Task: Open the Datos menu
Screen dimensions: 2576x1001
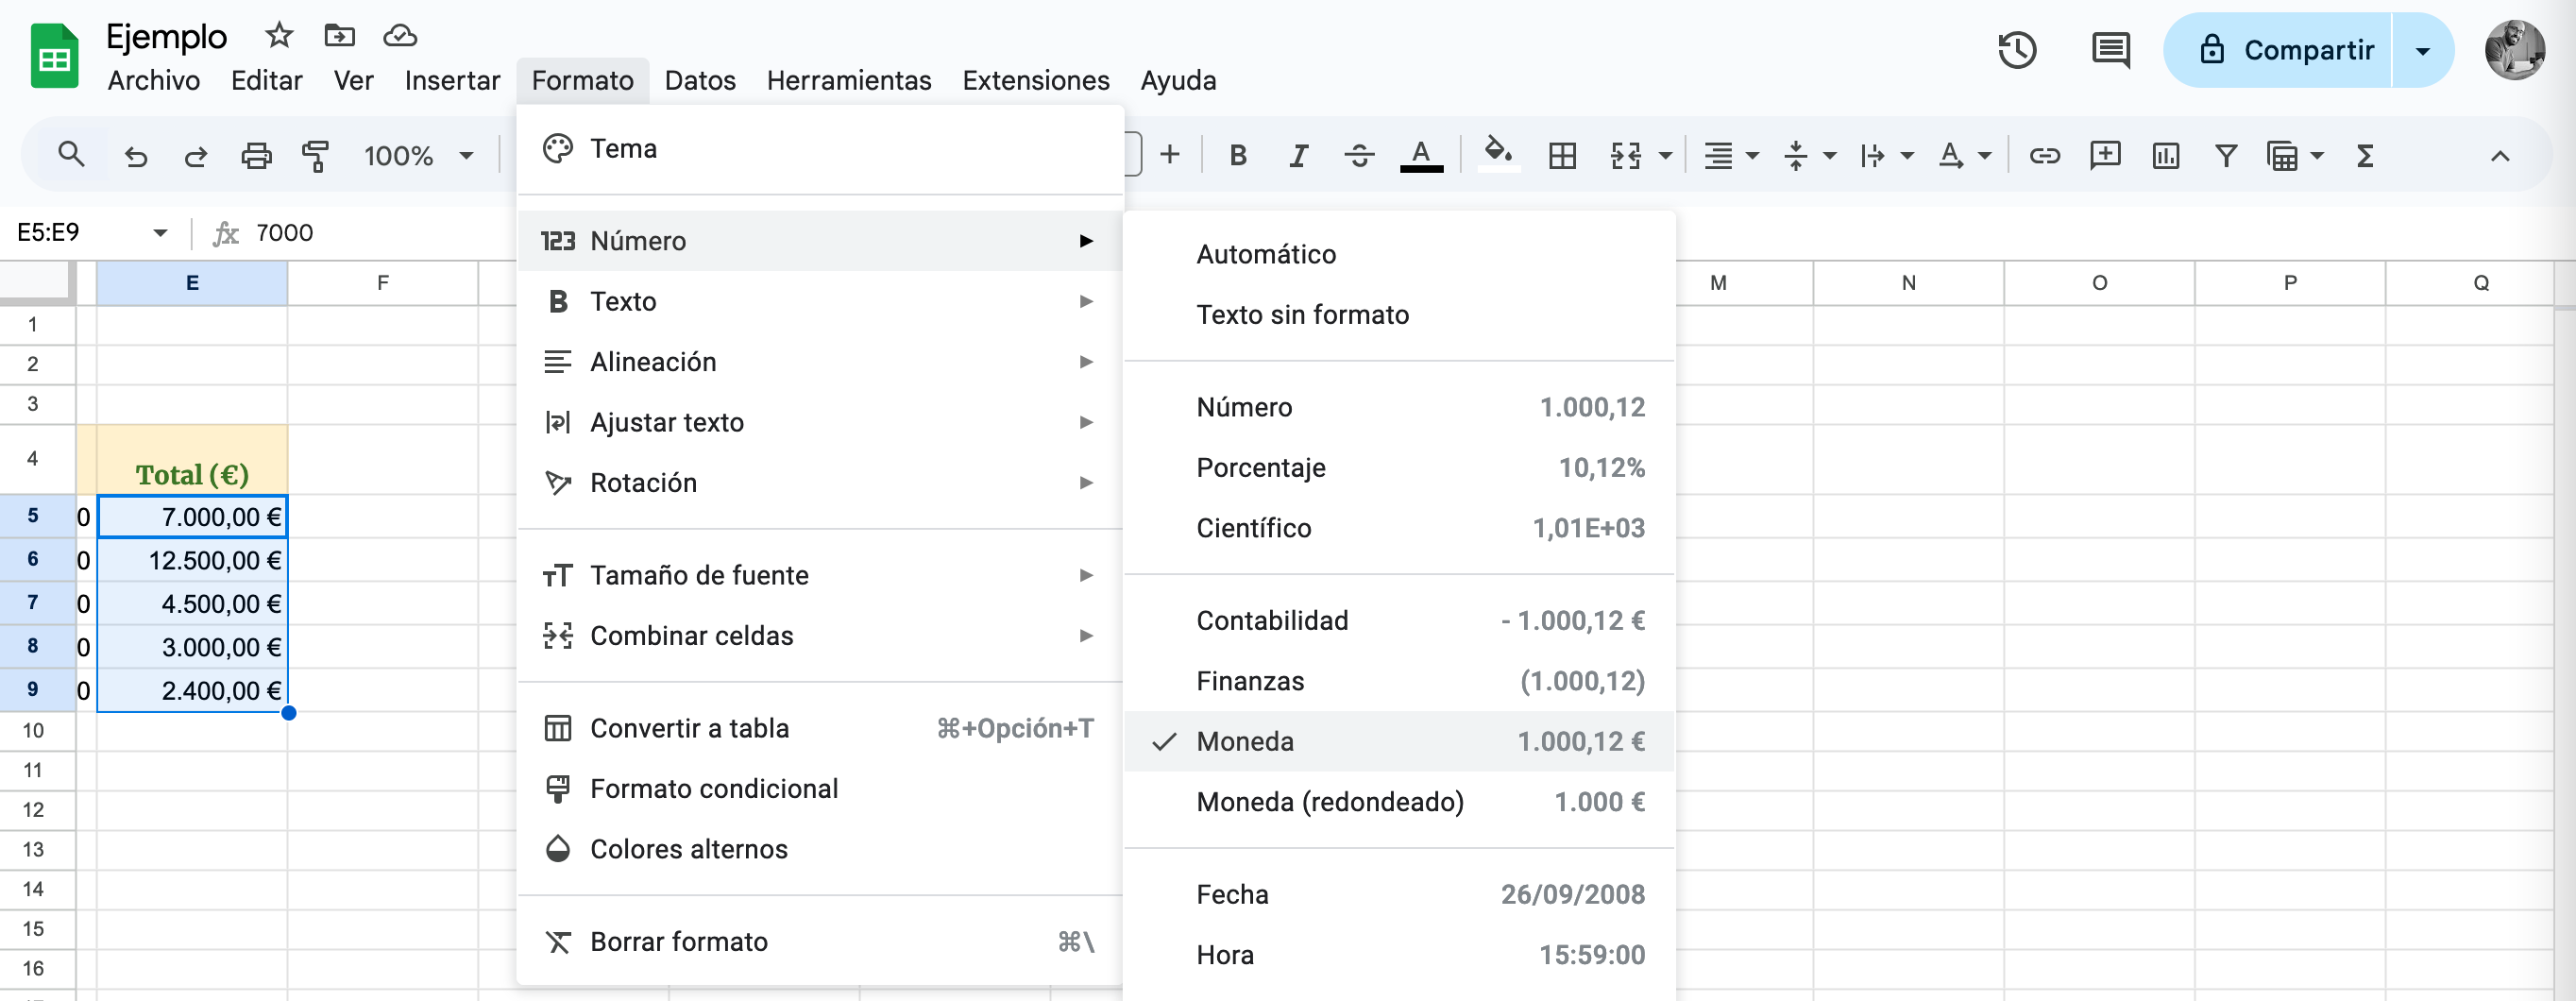Action: pos(699,80)
